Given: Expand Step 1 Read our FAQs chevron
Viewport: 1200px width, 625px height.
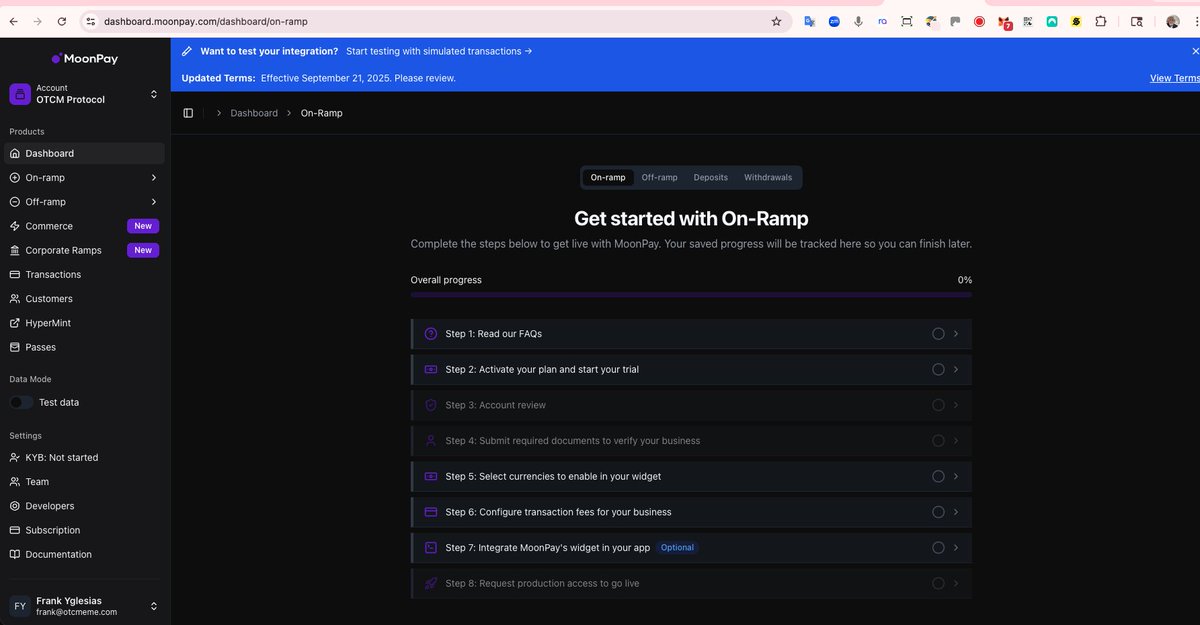Looking at the screenshot, I should [956, 334].
